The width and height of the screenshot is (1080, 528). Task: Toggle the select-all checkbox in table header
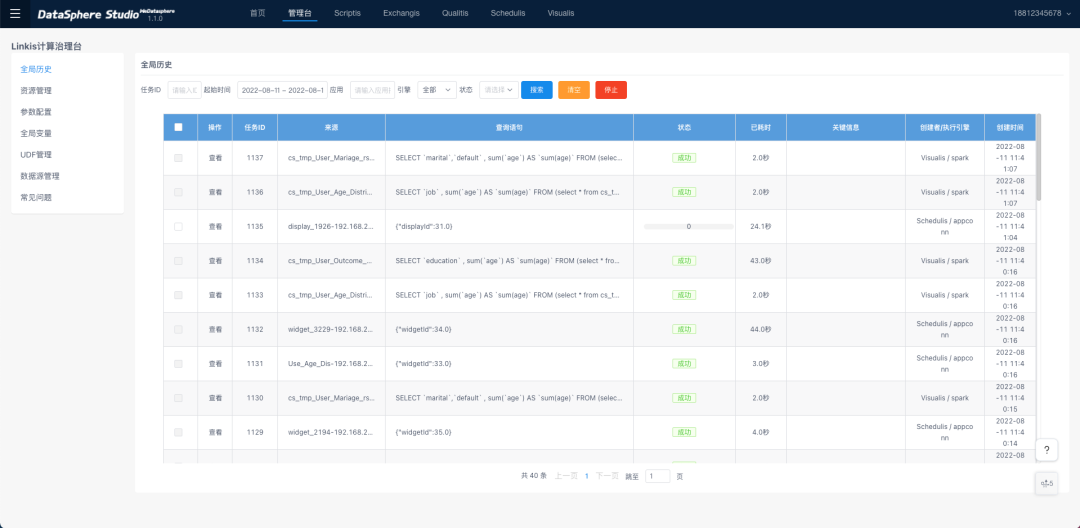(x=178, y=127)
